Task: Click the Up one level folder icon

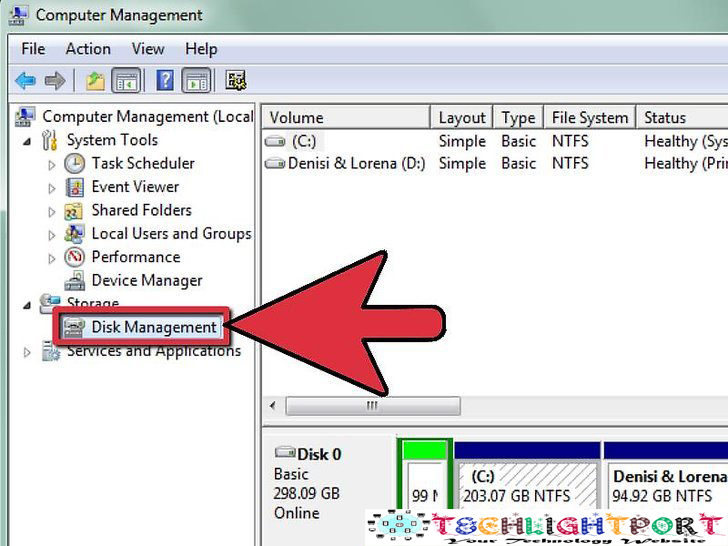Action: [95, 81]
